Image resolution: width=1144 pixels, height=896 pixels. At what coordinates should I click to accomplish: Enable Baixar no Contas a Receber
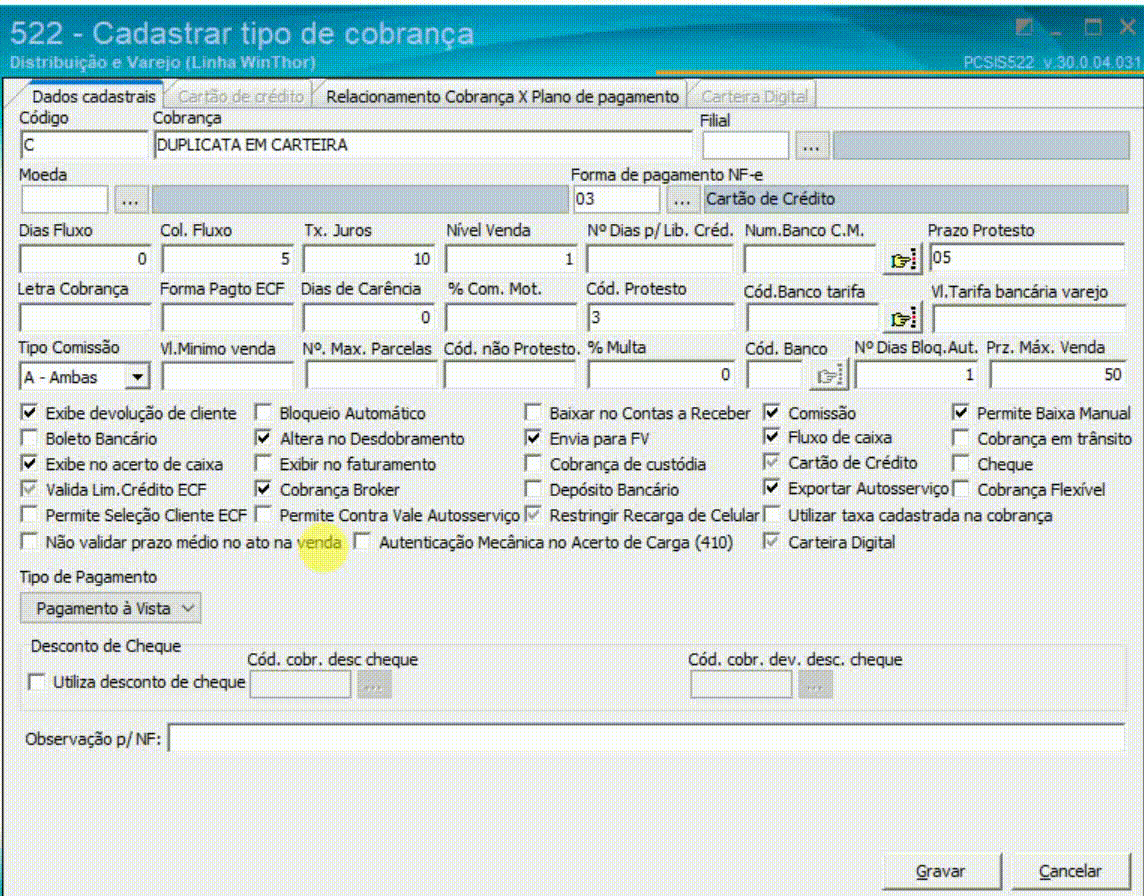click(x=533, y=413)
